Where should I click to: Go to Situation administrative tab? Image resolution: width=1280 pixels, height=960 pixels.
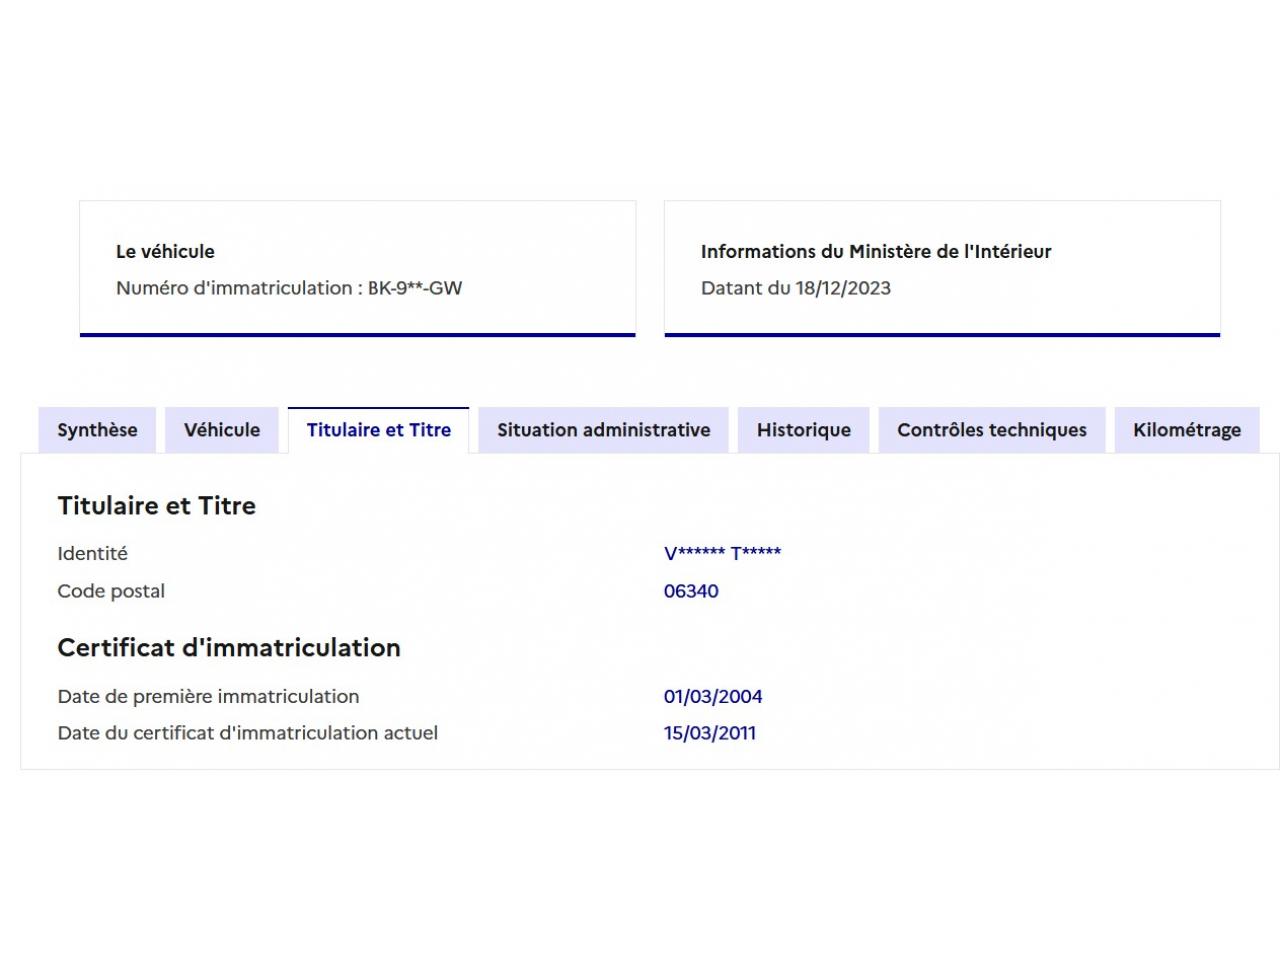(603, 430)
